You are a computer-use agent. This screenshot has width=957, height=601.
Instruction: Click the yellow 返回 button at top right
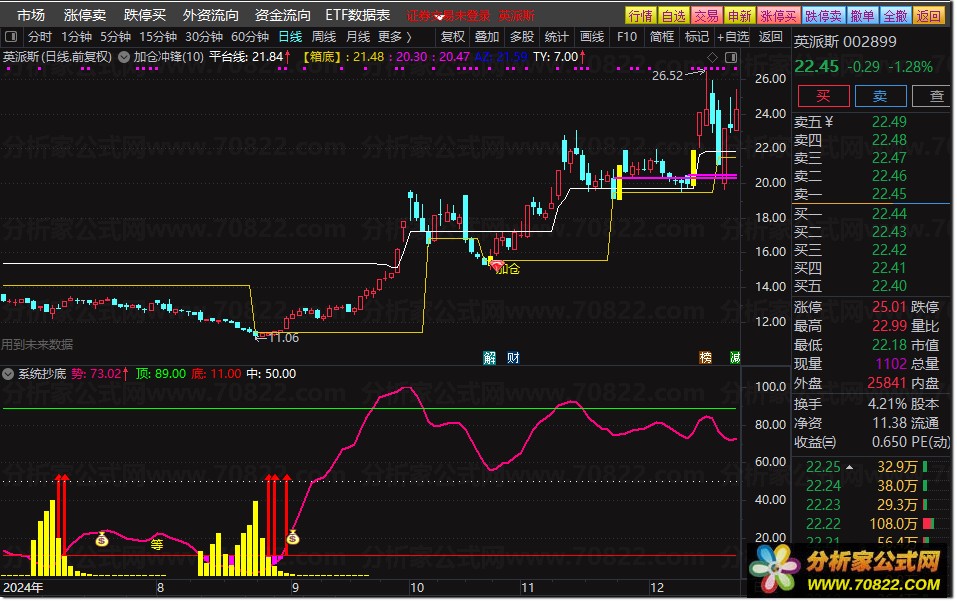click(928, 16)
